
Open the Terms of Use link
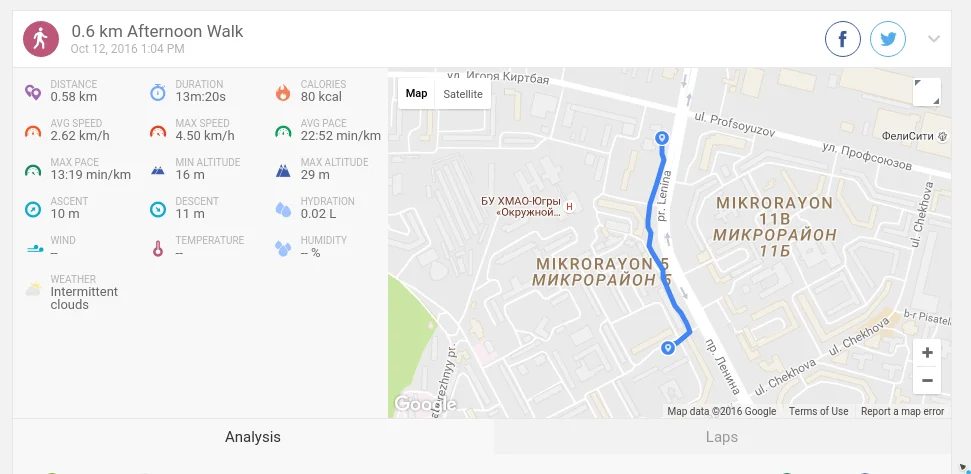tap(818, 411)
